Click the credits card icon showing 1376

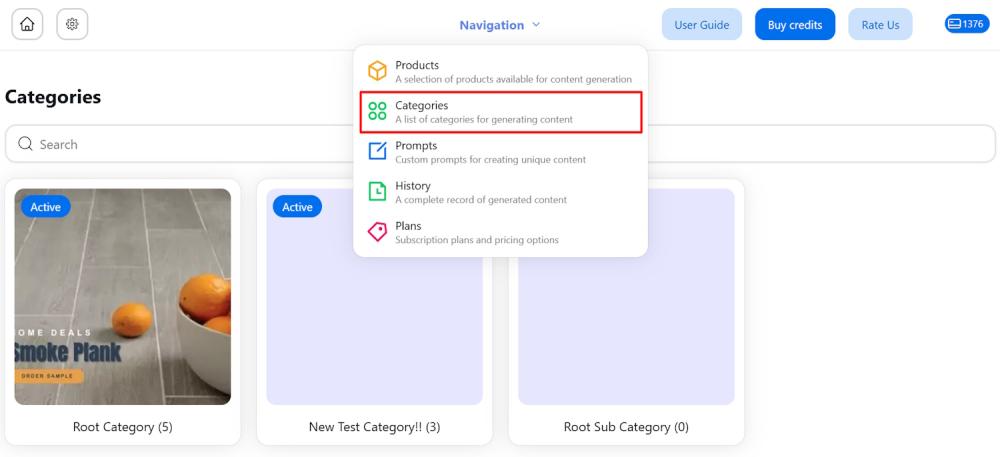pos(954,24)
